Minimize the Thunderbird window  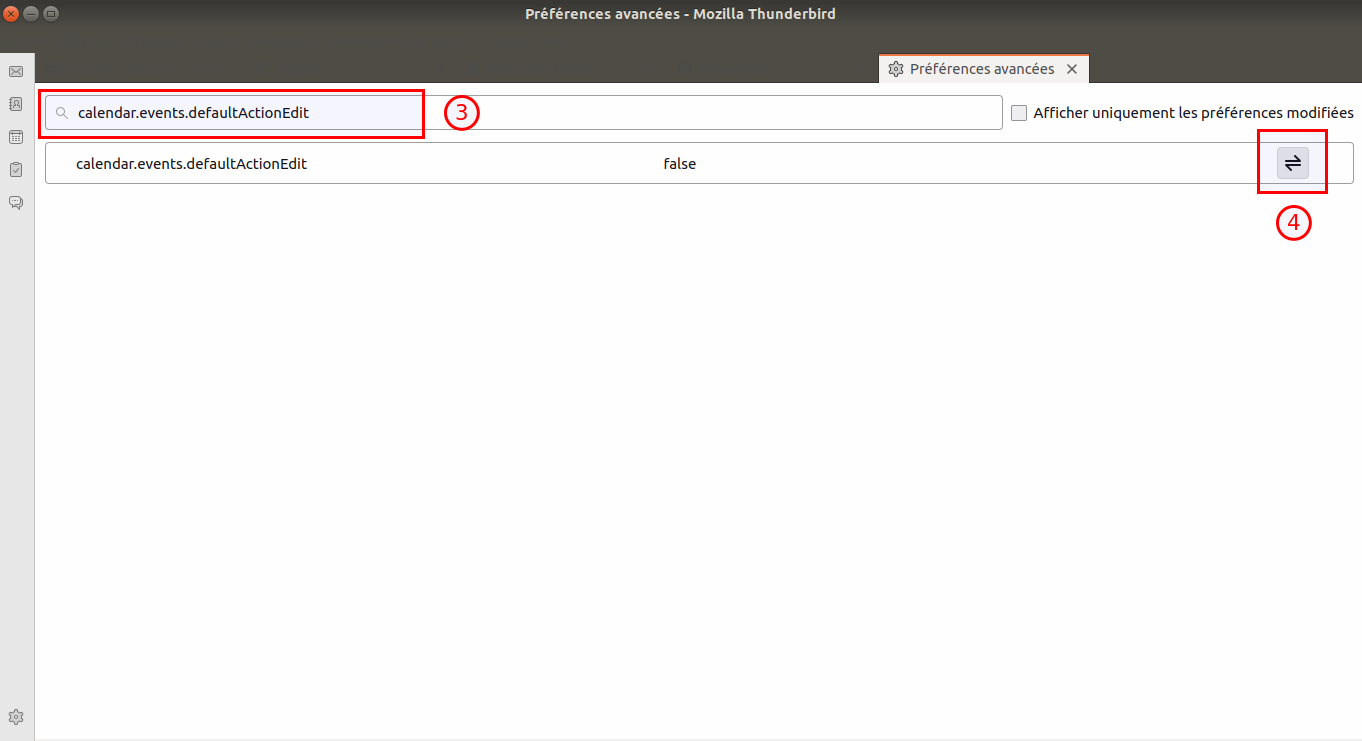31,14
